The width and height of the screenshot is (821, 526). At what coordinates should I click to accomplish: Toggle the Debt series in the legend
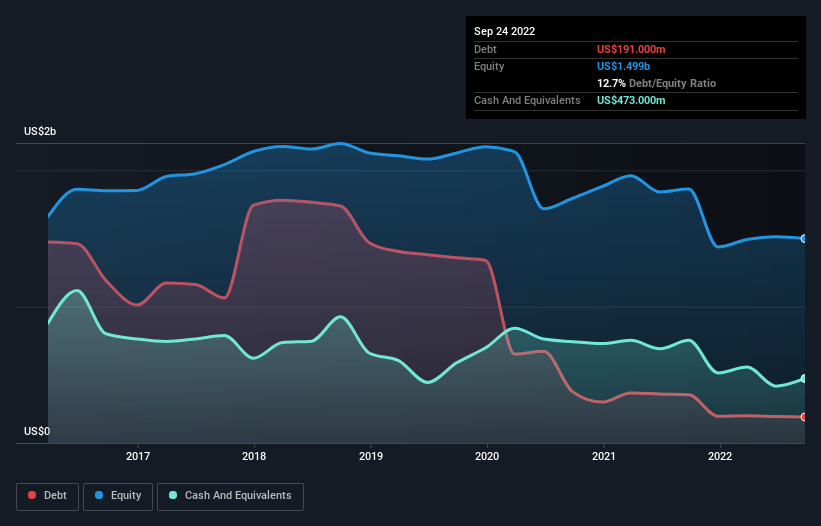(x=48, y=496)
